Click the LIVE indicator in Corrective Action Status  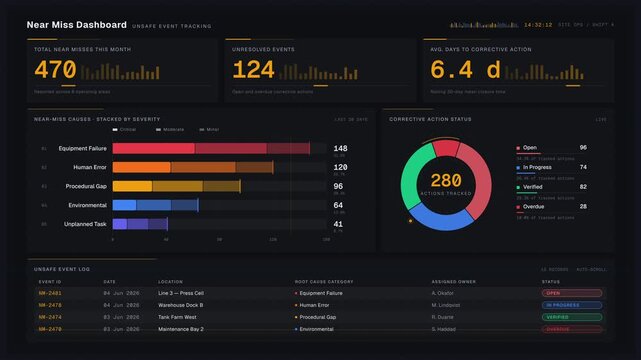(x=601, y=119)
